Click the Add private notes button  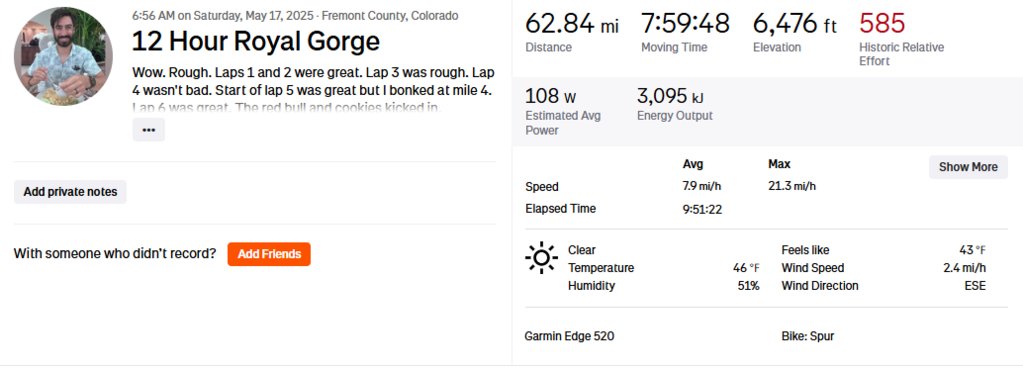pyautogui.click(x=70, y=192)
